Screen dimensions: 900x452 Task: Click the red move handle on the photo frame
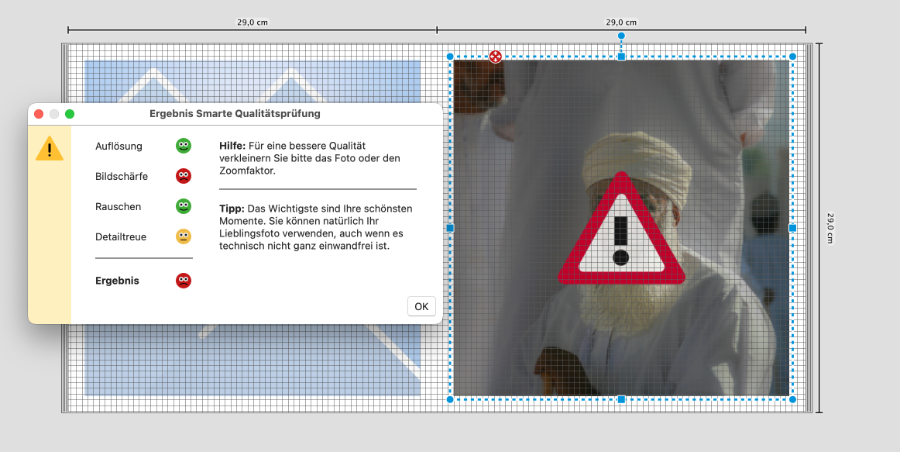click(495, 56)
